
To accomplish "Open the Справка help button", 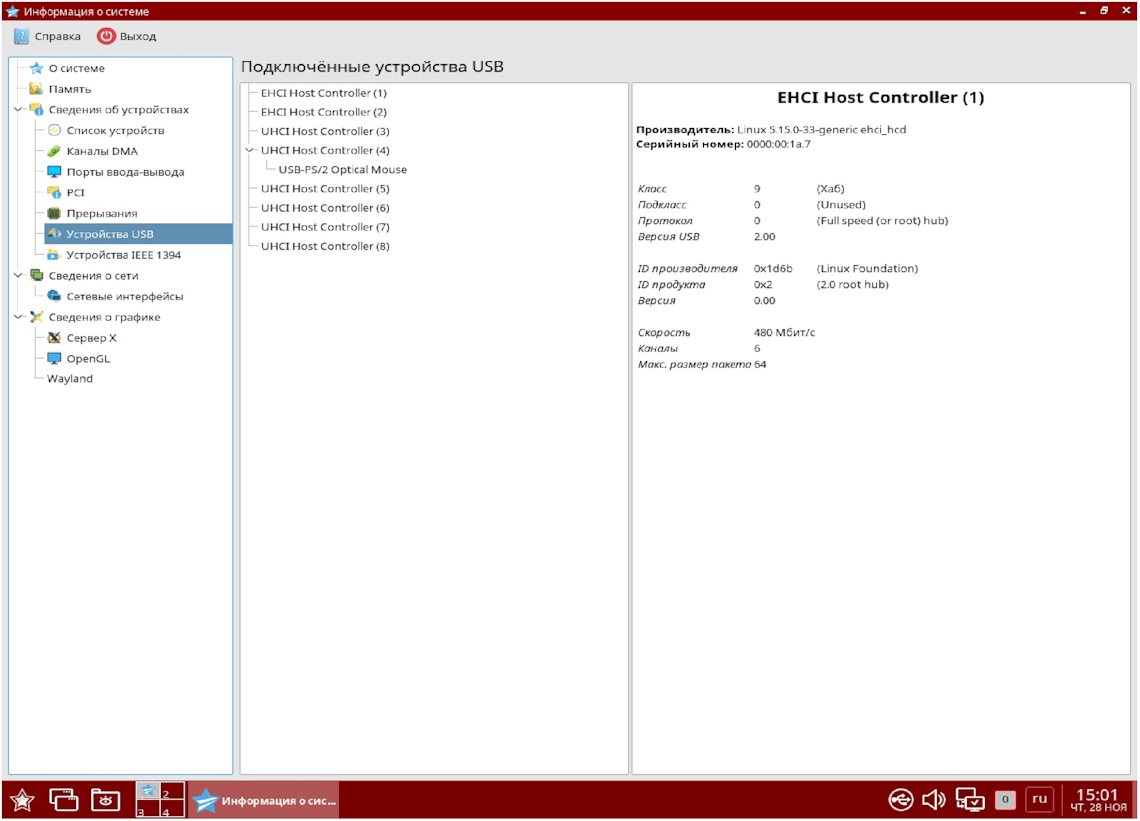I will tap(48, 36).
